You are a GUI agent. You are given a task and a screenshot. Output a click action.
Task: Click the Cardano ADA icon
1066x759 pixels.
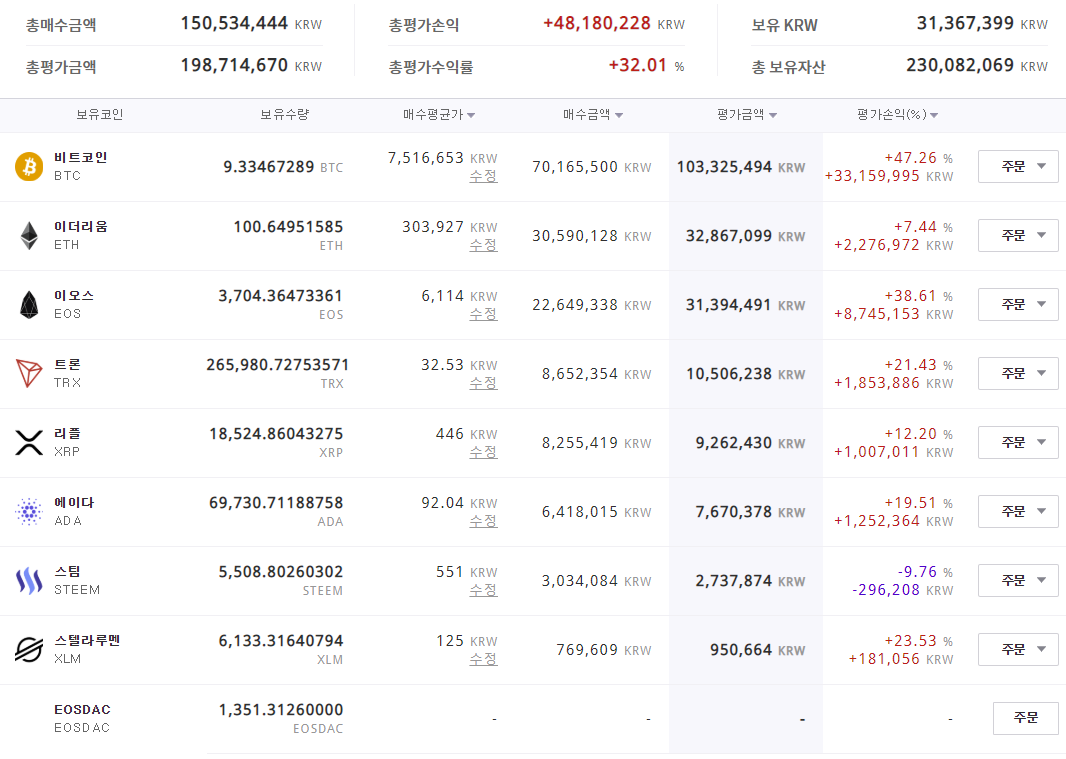(x=29, y=511)
